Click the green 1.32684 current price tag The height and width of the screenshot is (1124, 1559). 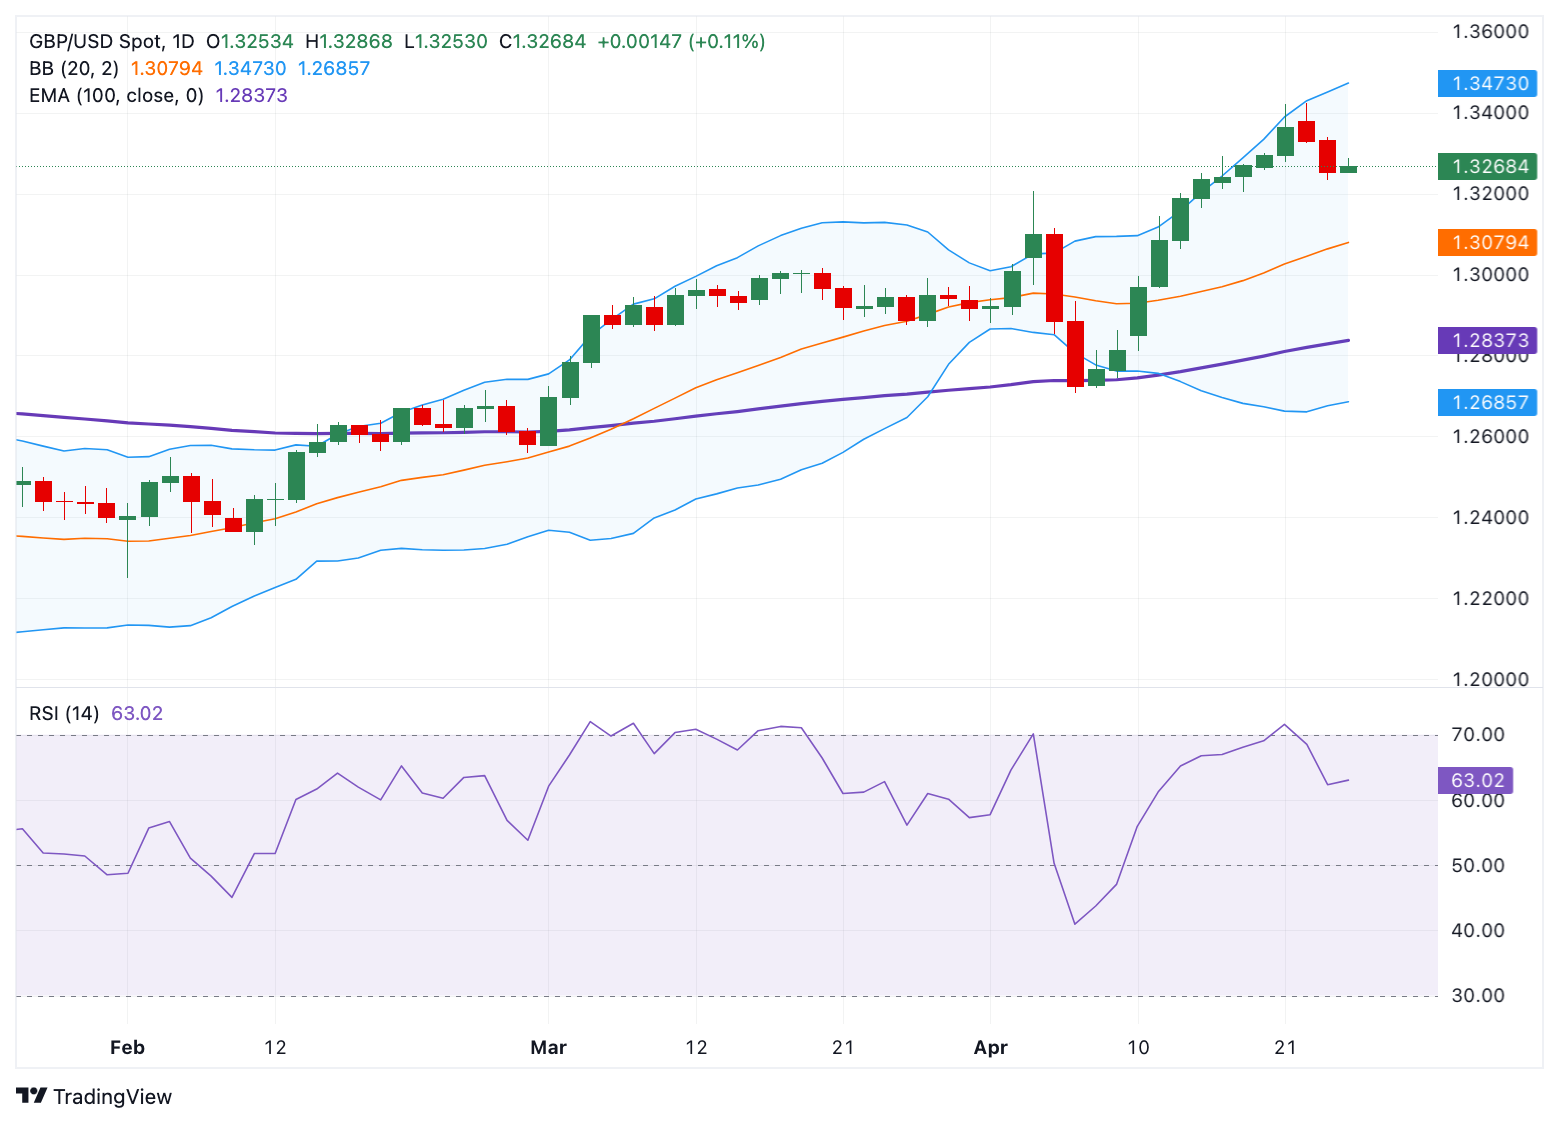[x=1487, y=167]
